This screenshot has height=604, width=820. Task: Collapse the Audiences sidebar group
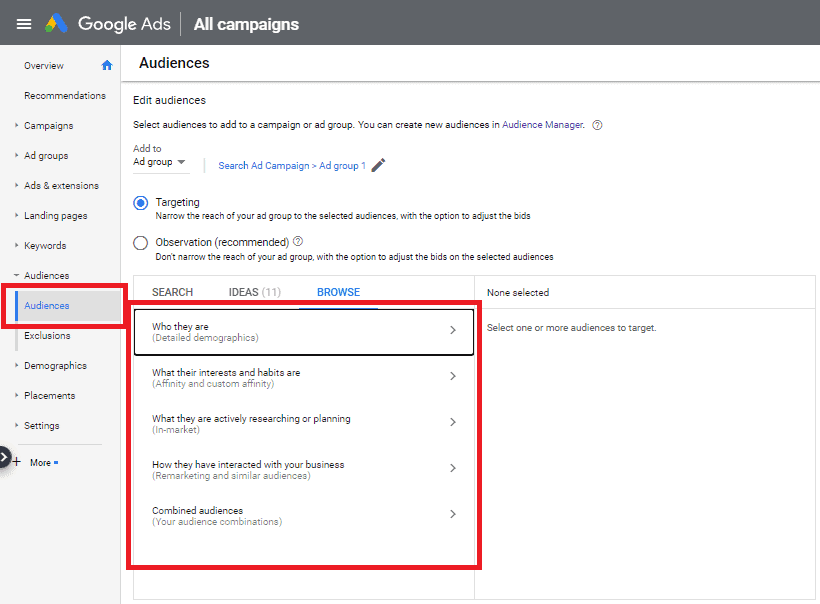coord(16,275)
